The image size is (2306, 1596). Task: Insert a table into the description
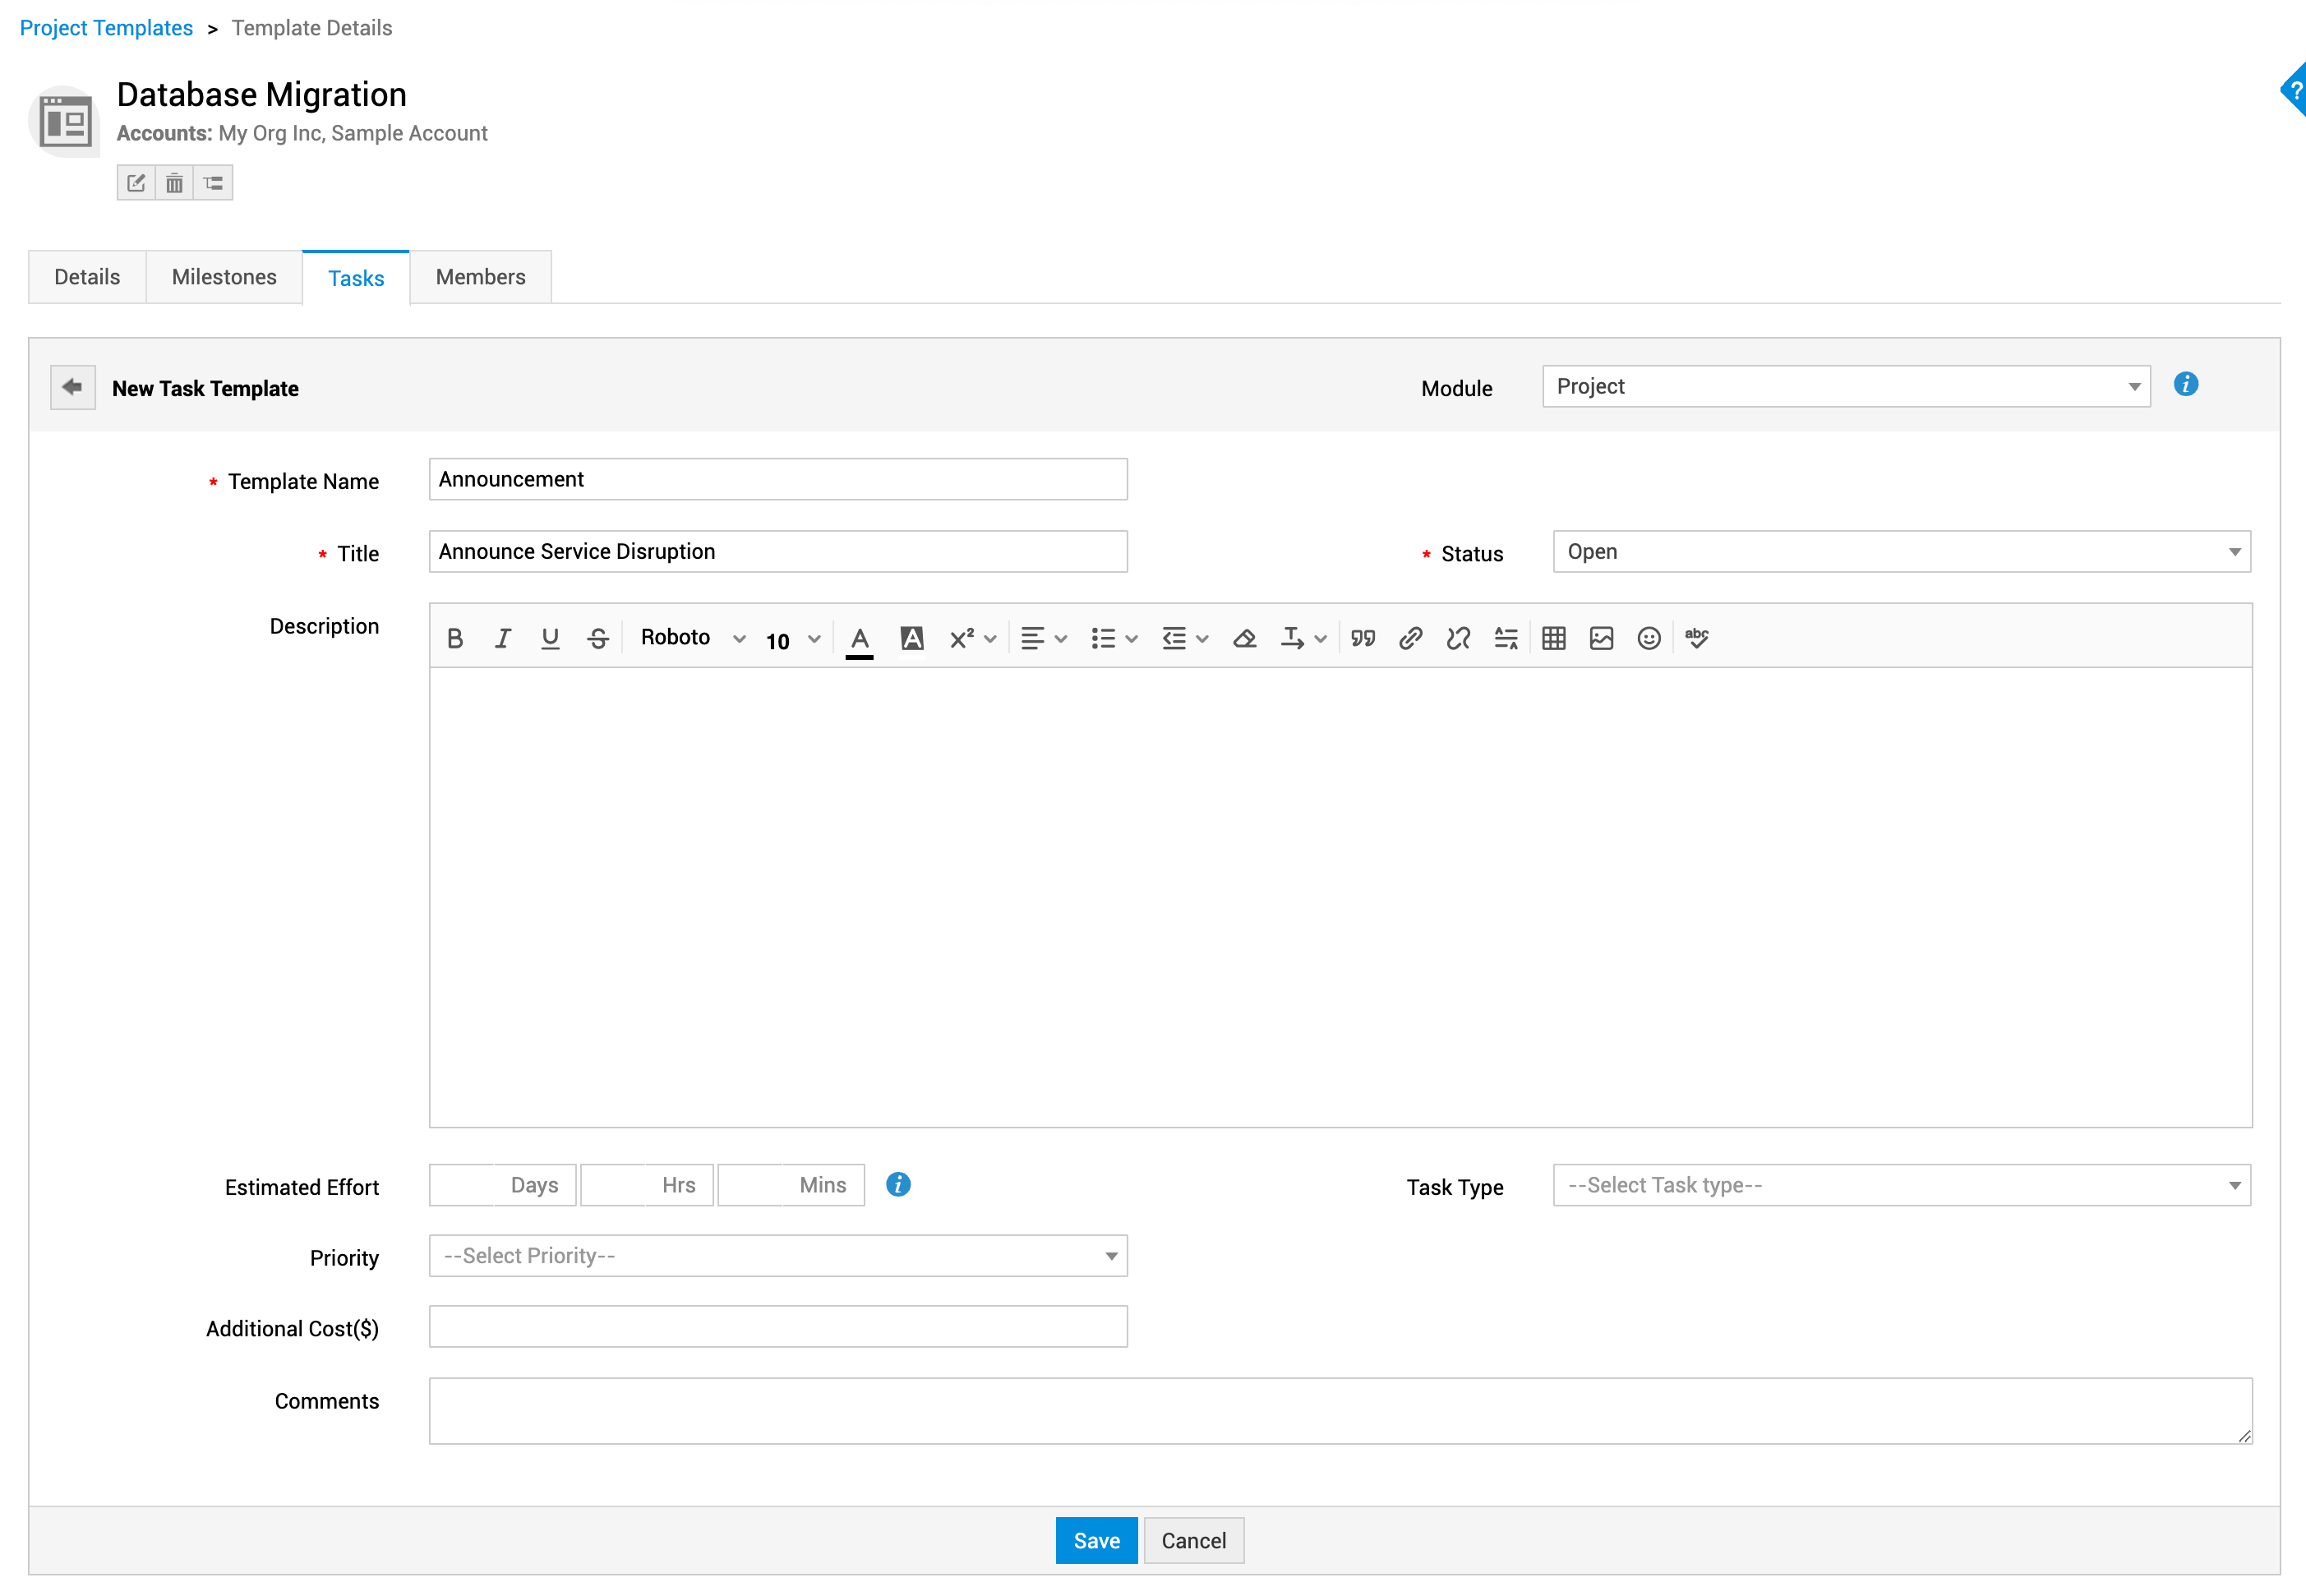[x=1553, y=638]
